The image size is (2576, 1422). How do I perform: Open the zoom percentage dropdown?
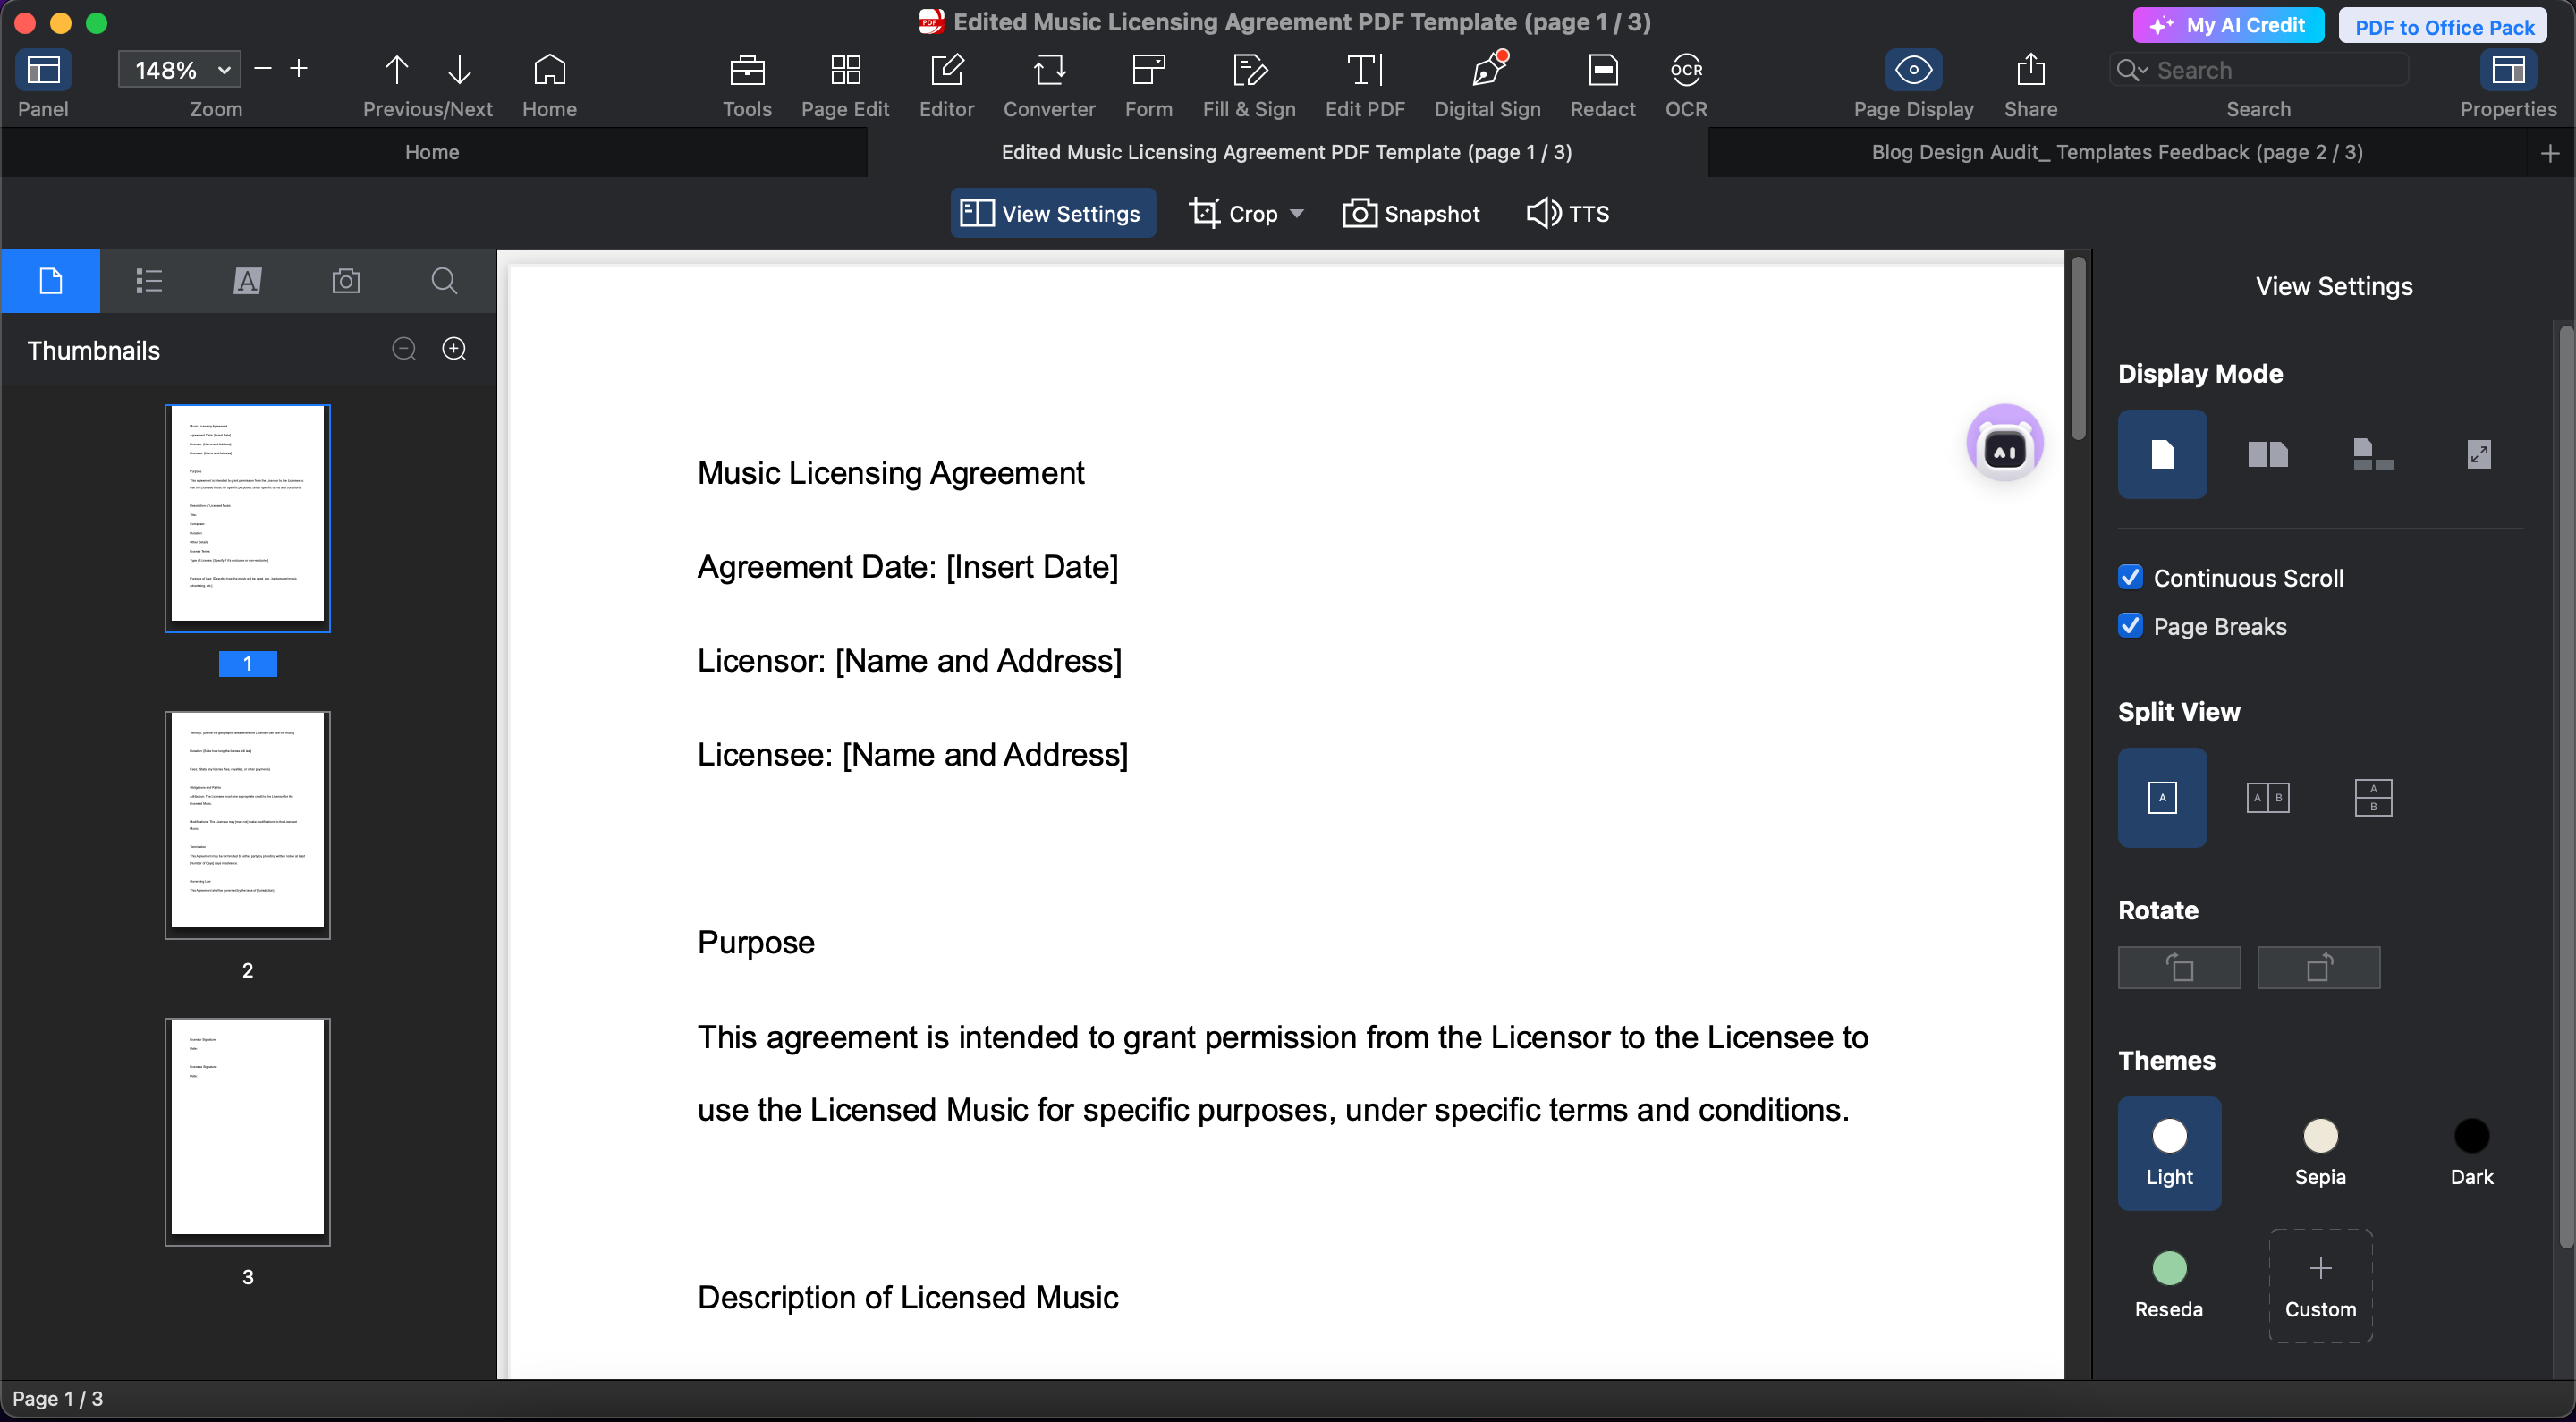224,70
